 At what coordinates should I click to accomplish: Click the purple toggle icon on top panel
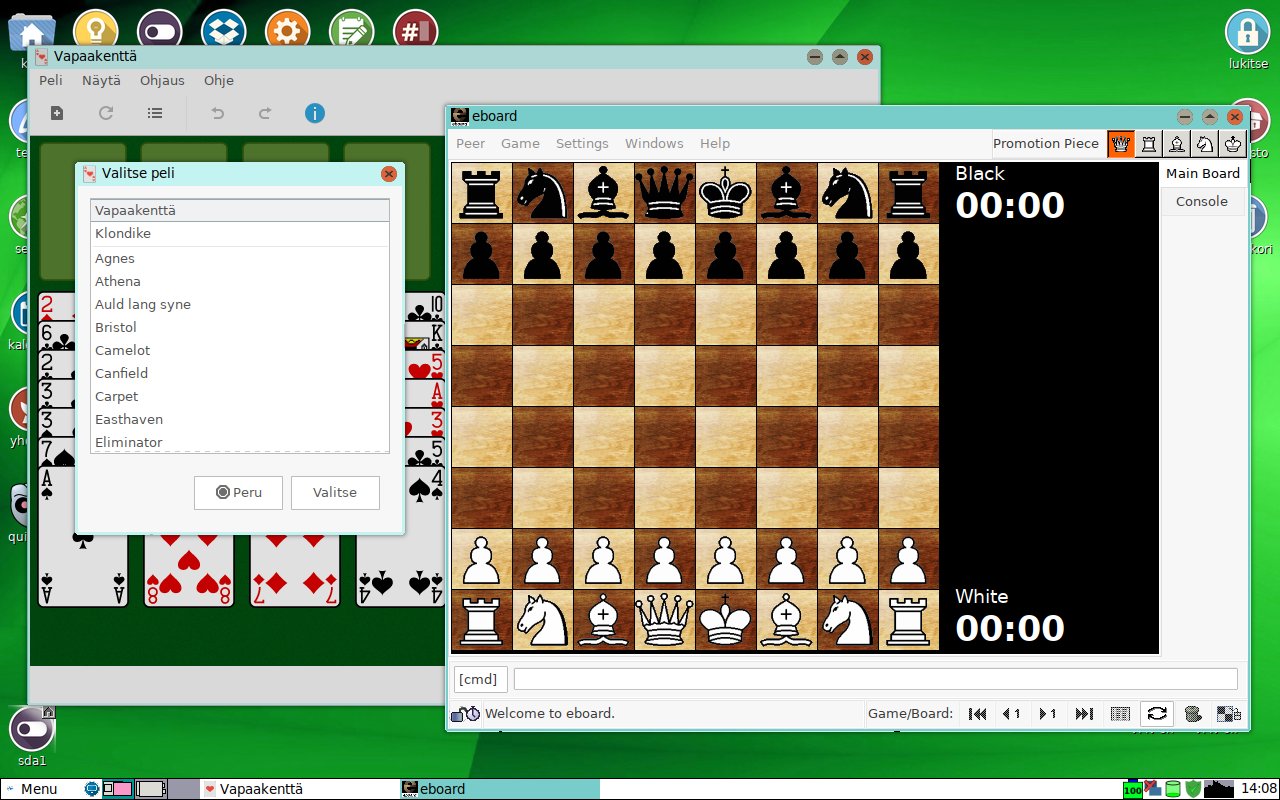click(x=159, y=30)
